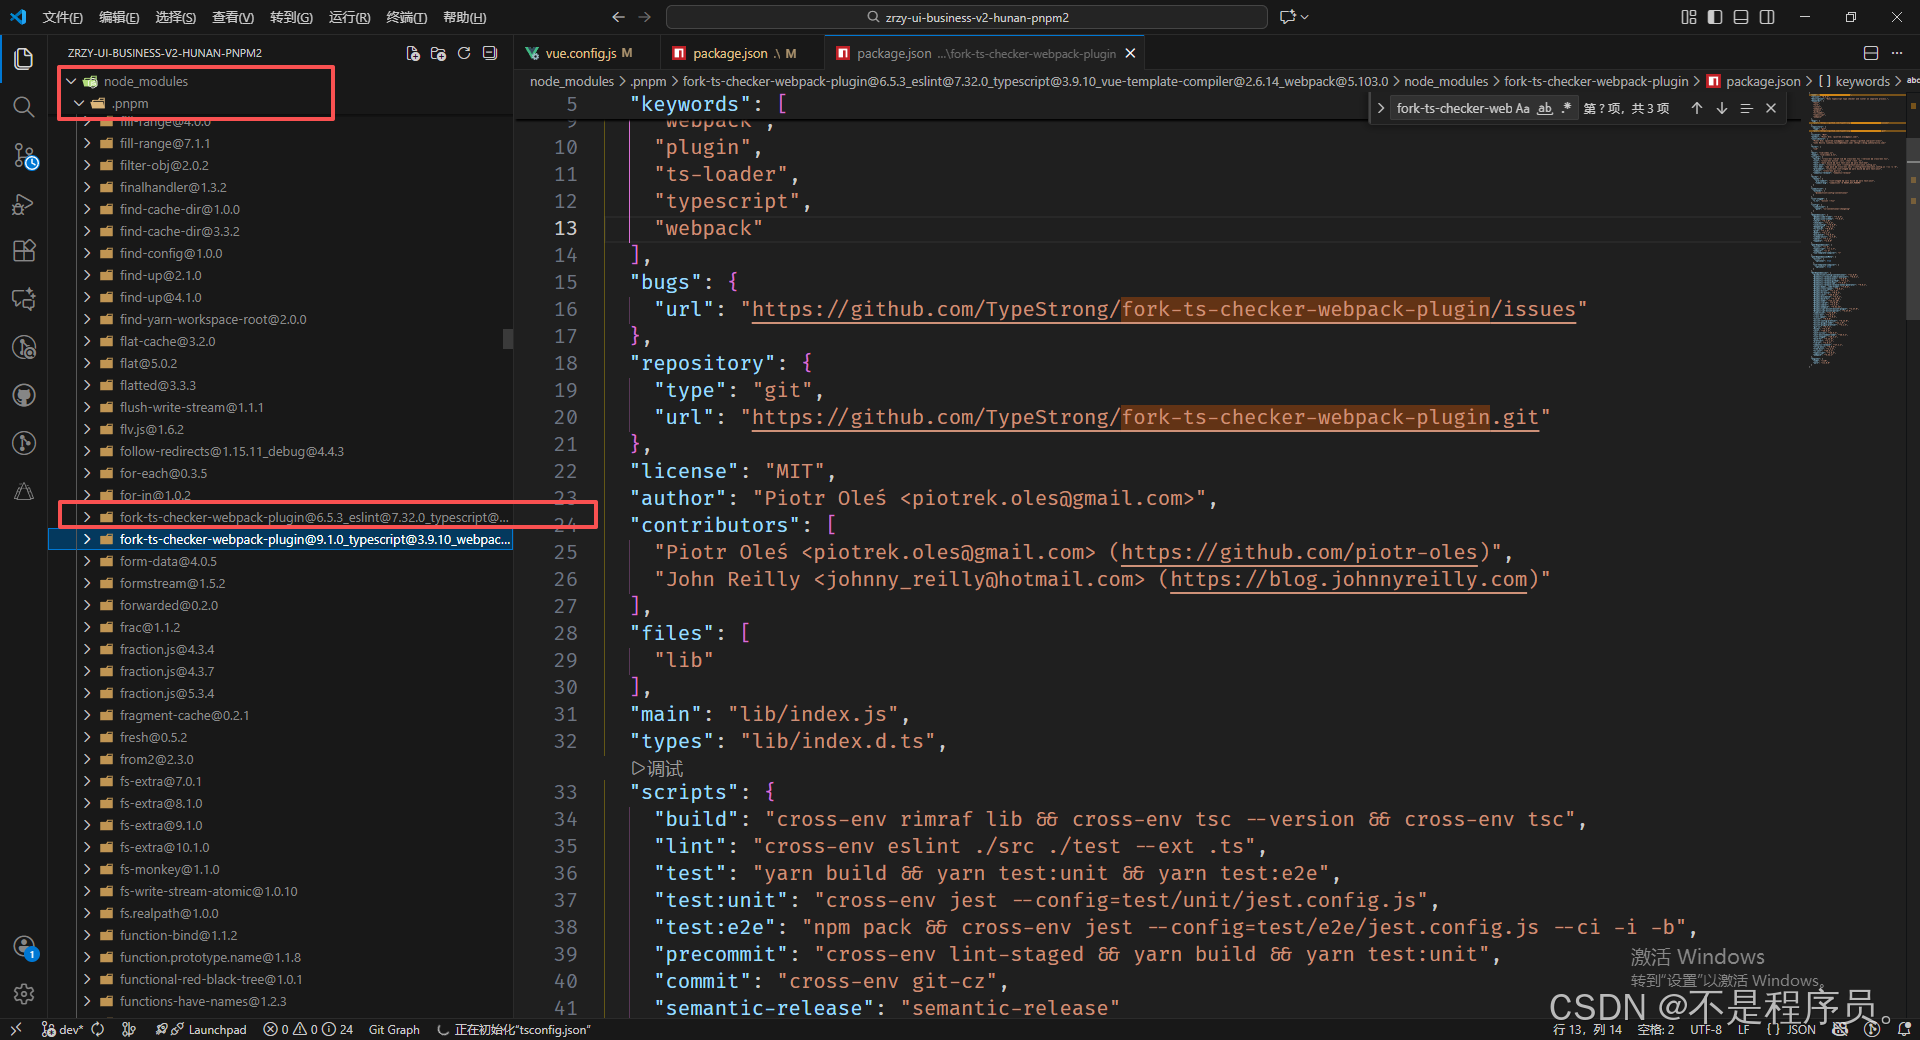The height and width of the screenshot is (1040, 1920).
Task: Toggle whole word matching in find widget
Action: pos(1545,108)
